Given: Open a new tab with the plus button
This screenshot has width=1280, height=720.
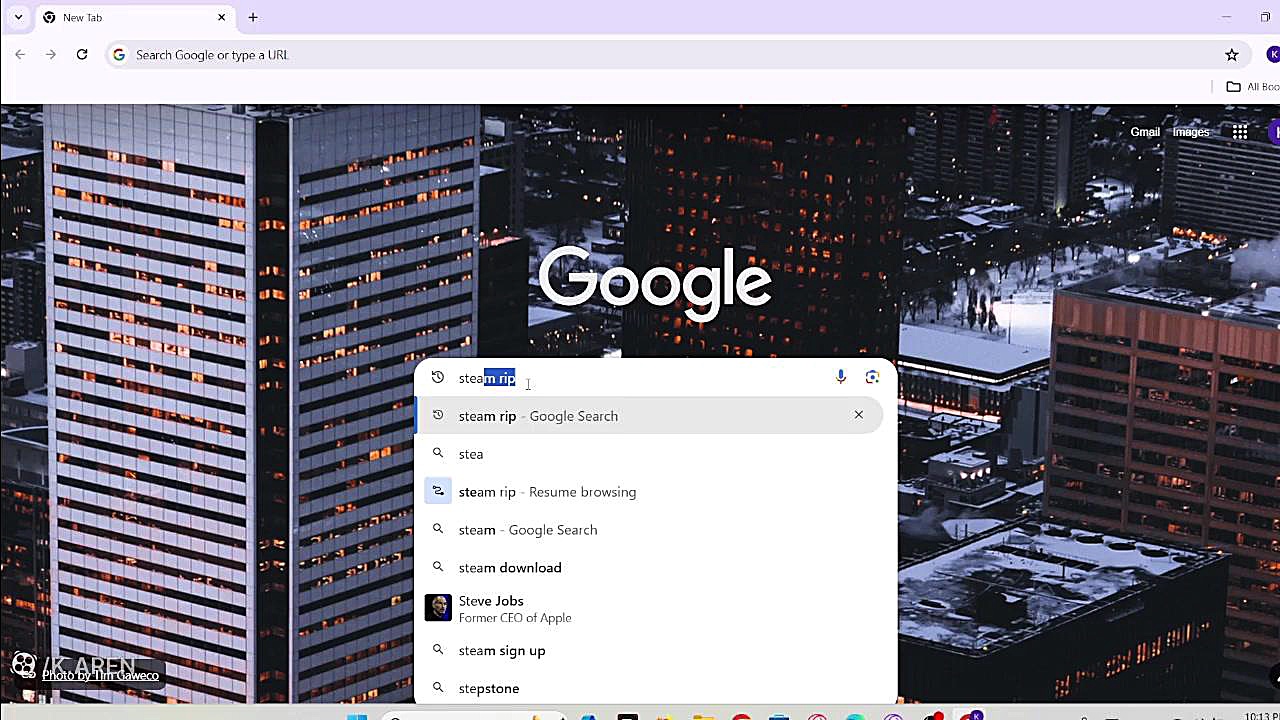Looking at the screenshot, I should pos(253,17).
